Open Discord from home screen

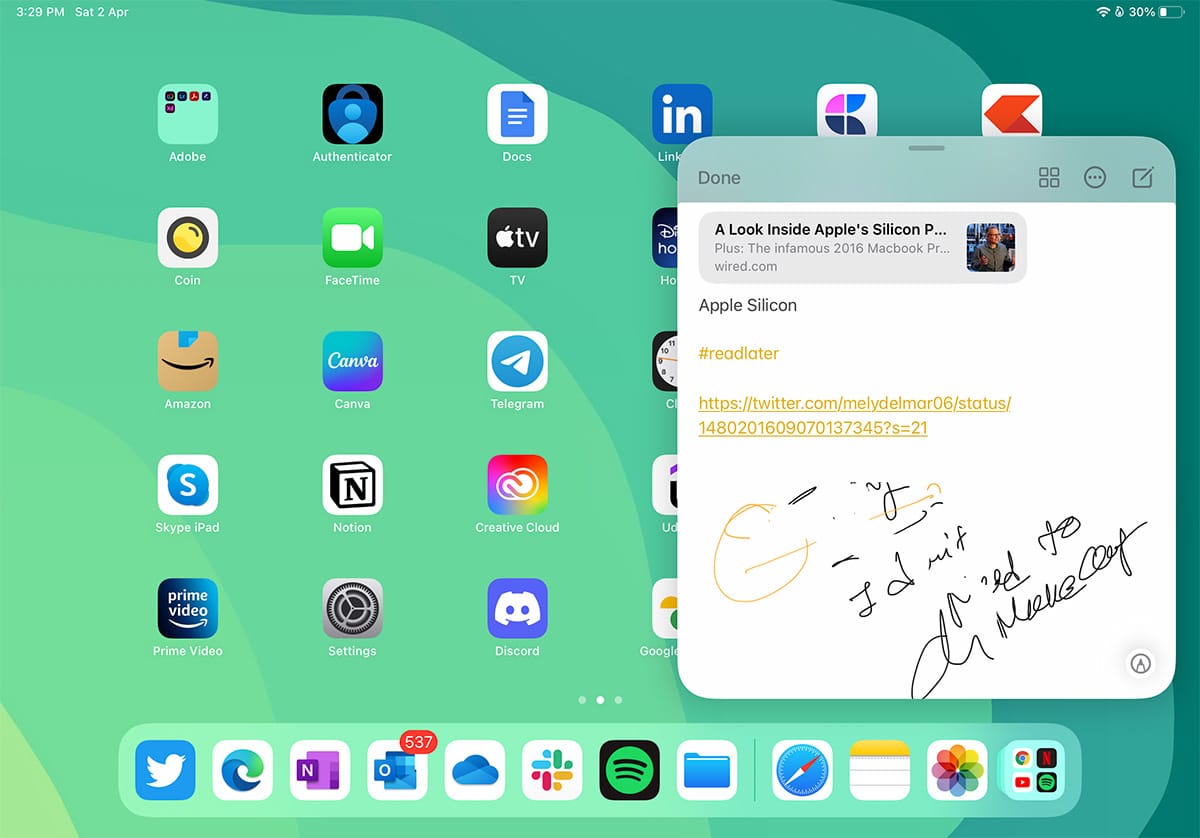(517, 608)
